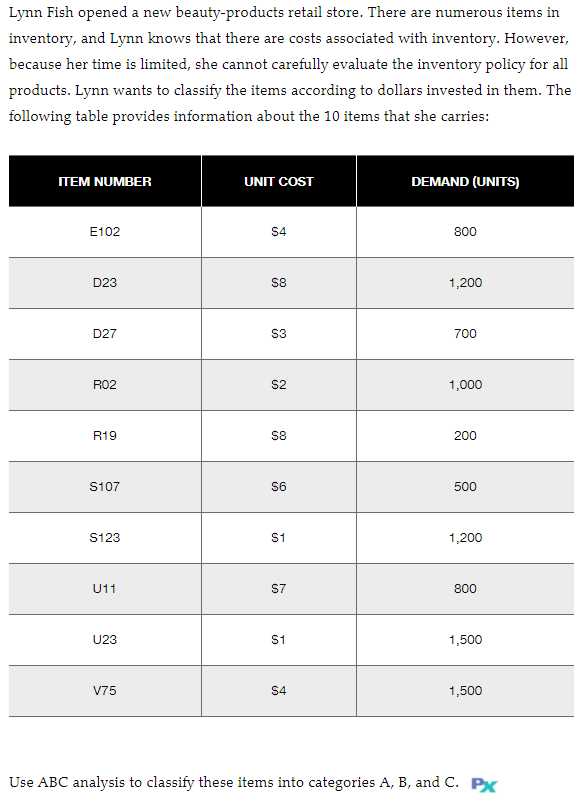This screenshot has width=583, height=801.
Task: Select the D27 item cell
Action: (105, 334)
